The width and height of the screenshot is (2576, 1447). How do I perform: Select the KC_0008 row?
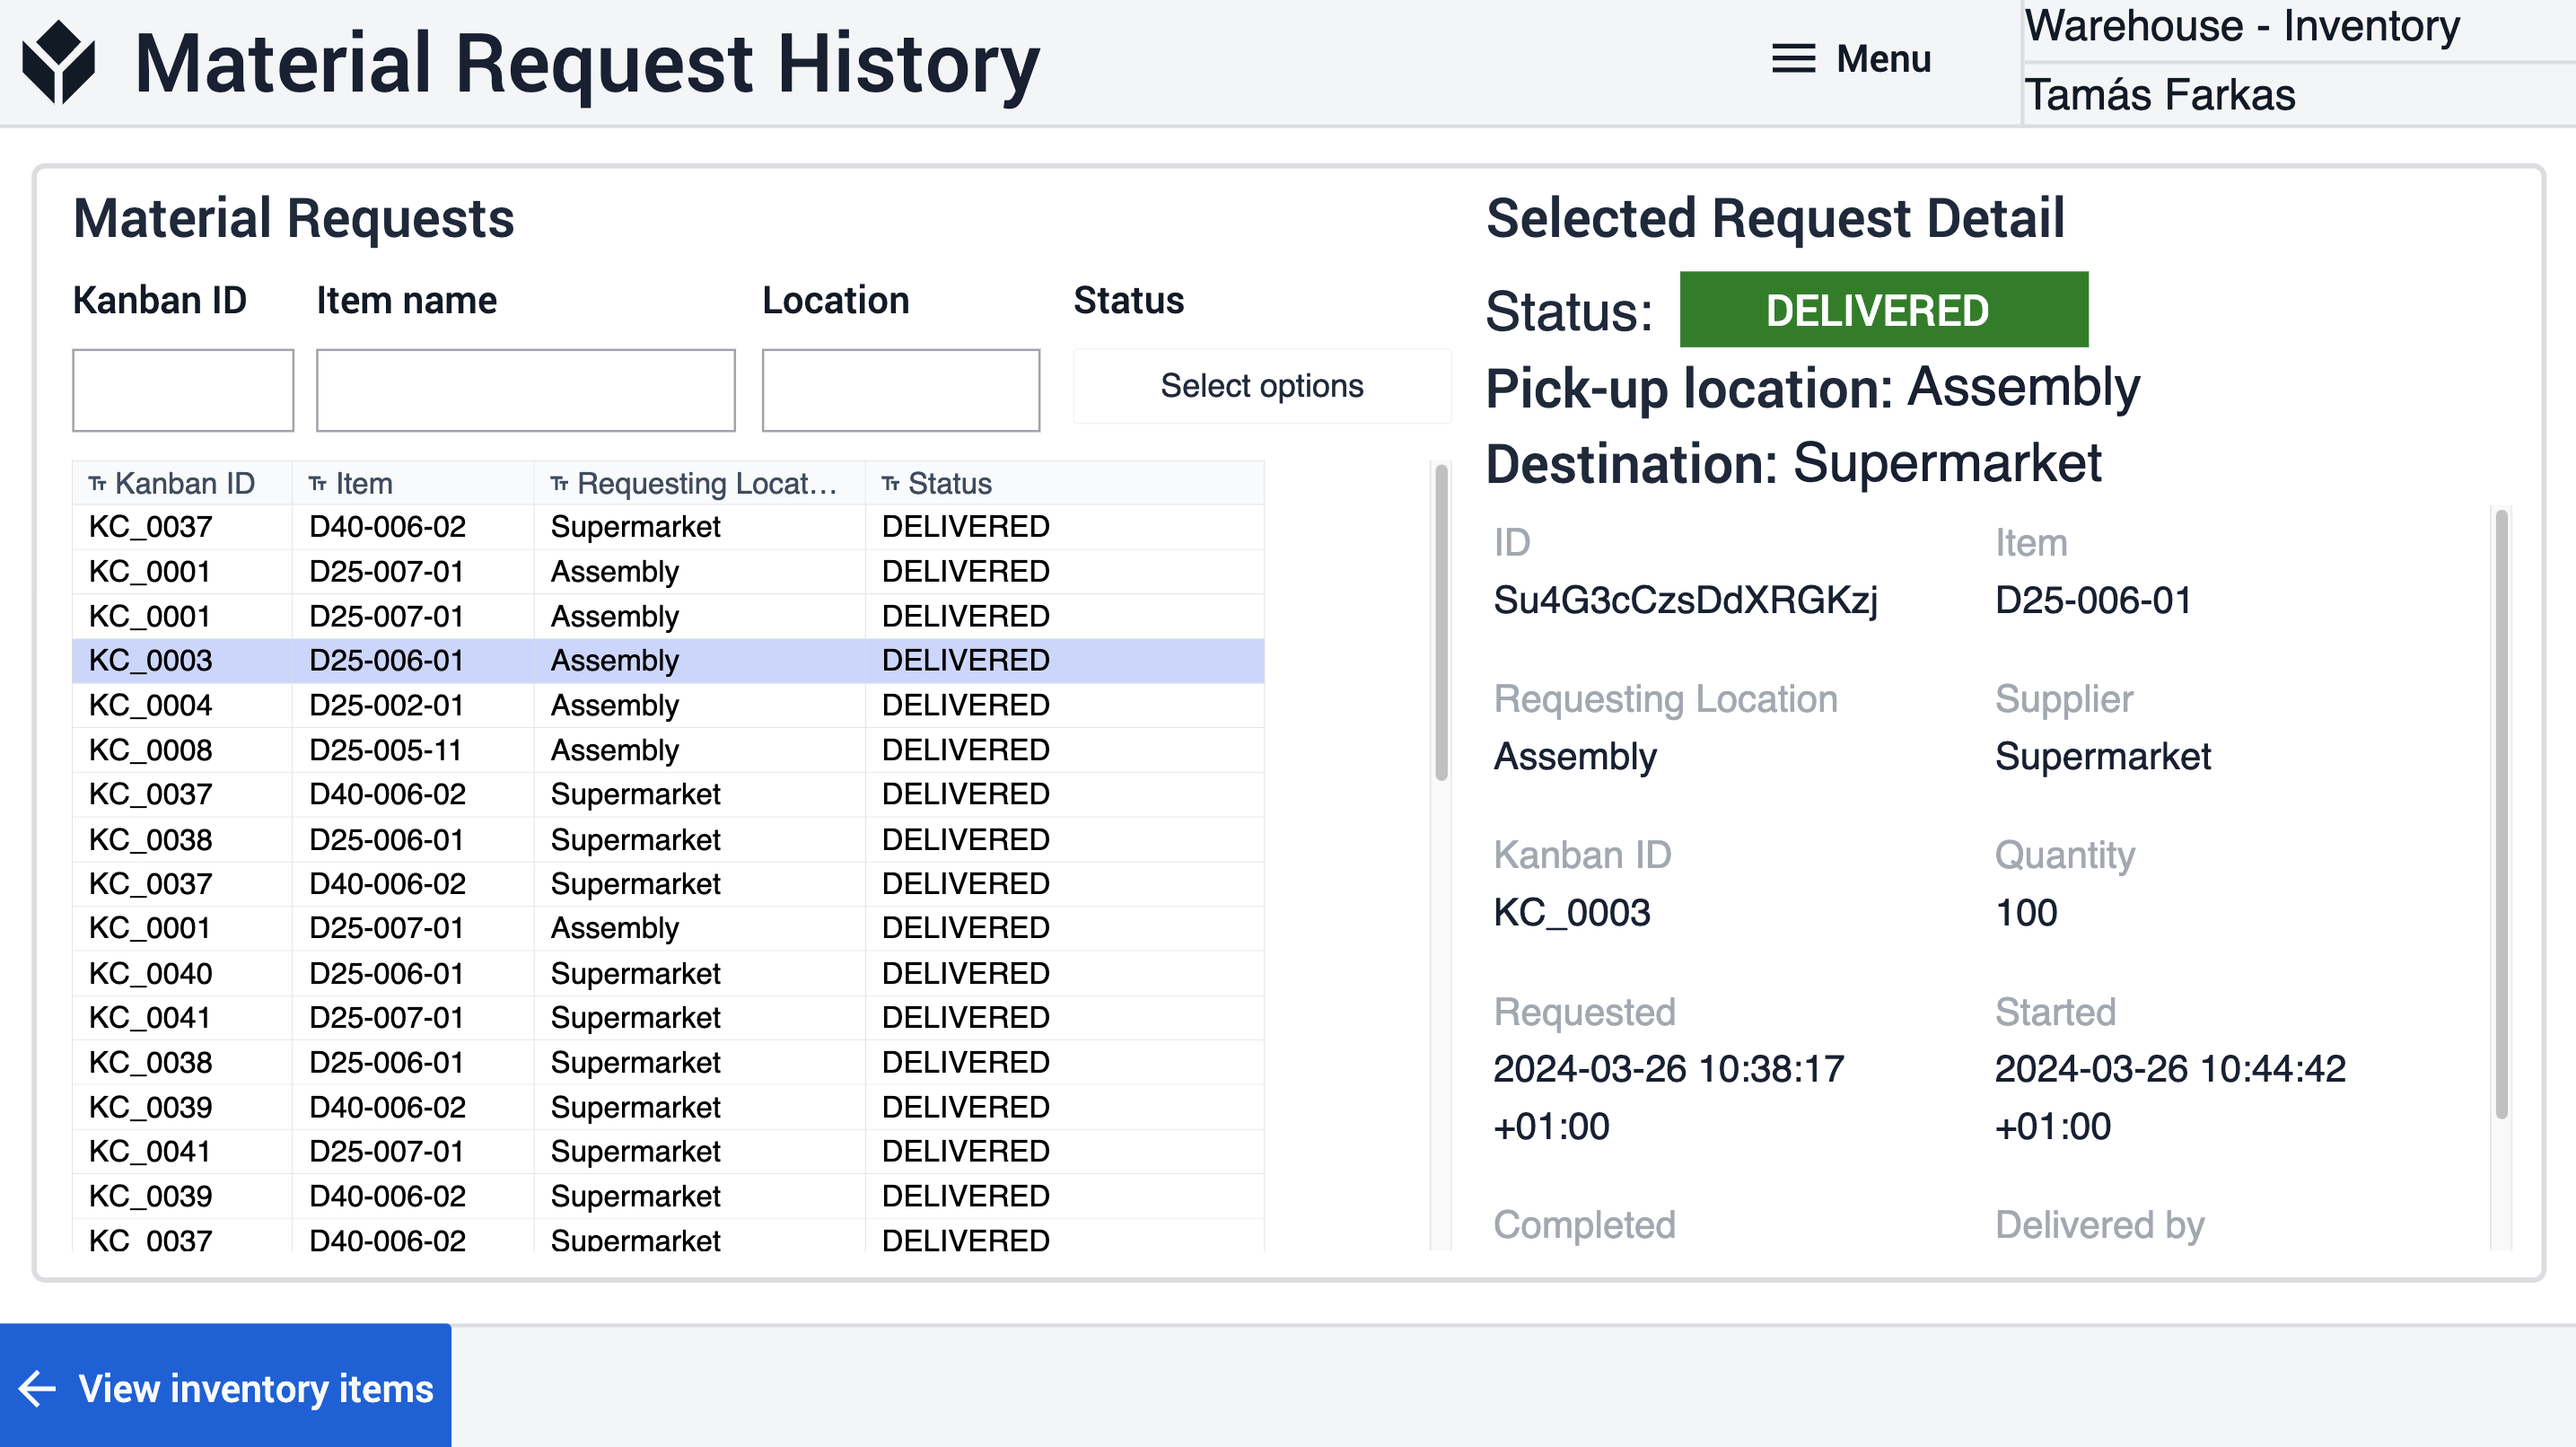point(668,750)
